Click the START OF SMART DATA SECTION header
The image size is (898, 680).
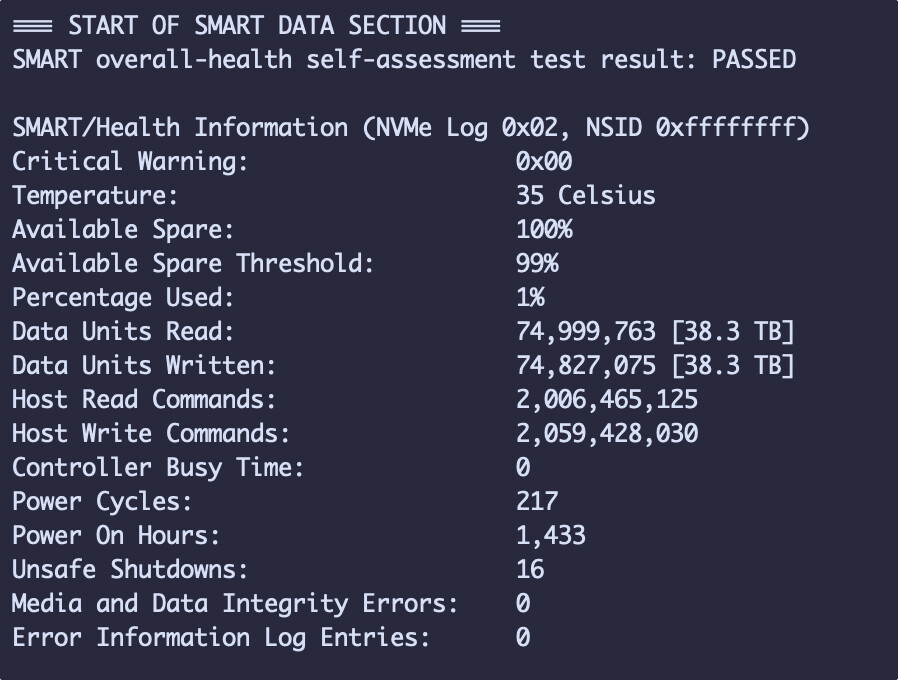[257, 26]
